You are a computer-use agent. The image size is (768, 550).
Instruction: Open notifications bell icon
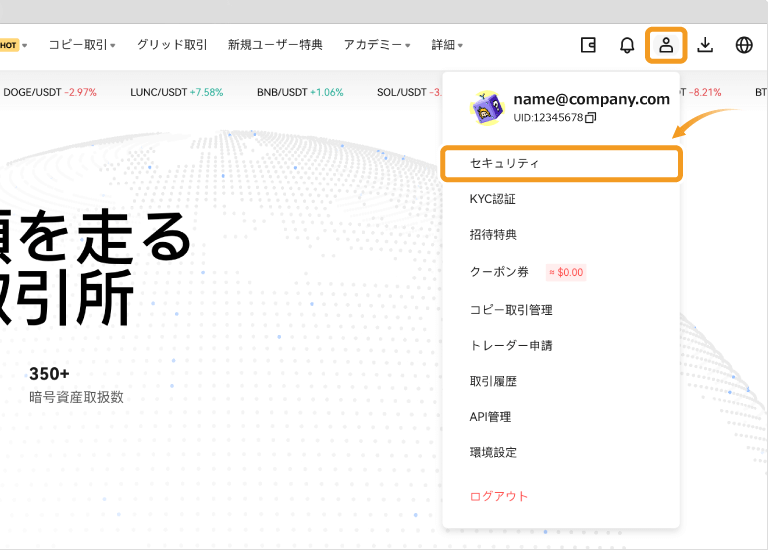(x=627, y=45)
